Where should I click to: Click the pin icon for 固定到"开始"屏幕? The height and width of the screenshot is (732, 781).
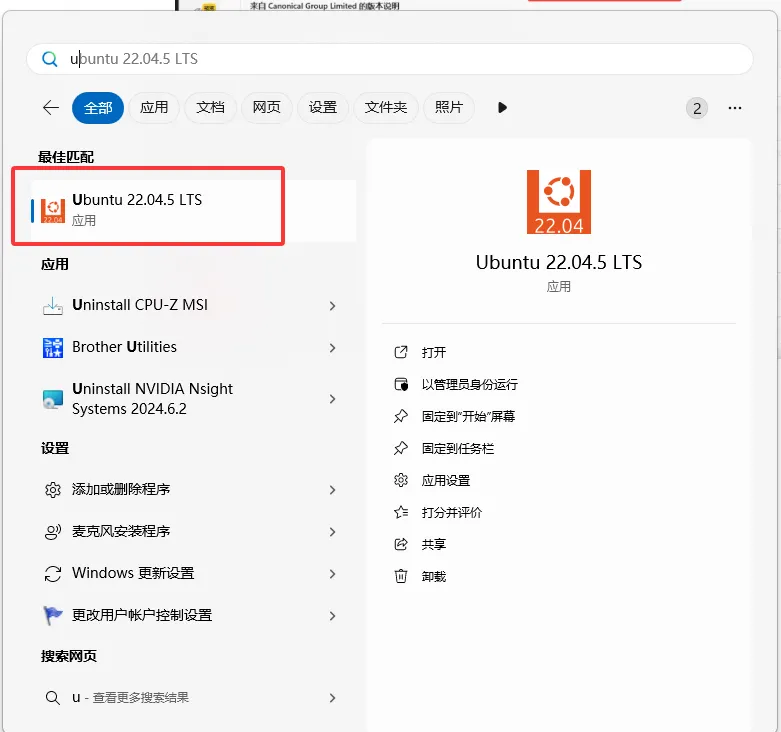click(401, 416)
